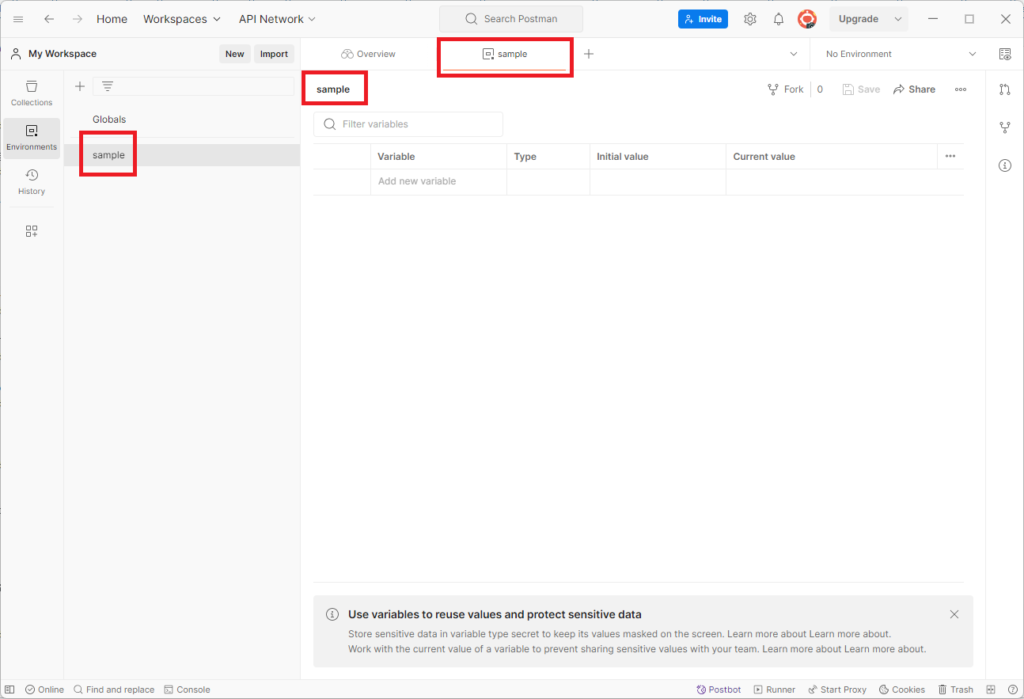Click the Import button
The width and height of the screenshot is (1024, 699).
274,54
